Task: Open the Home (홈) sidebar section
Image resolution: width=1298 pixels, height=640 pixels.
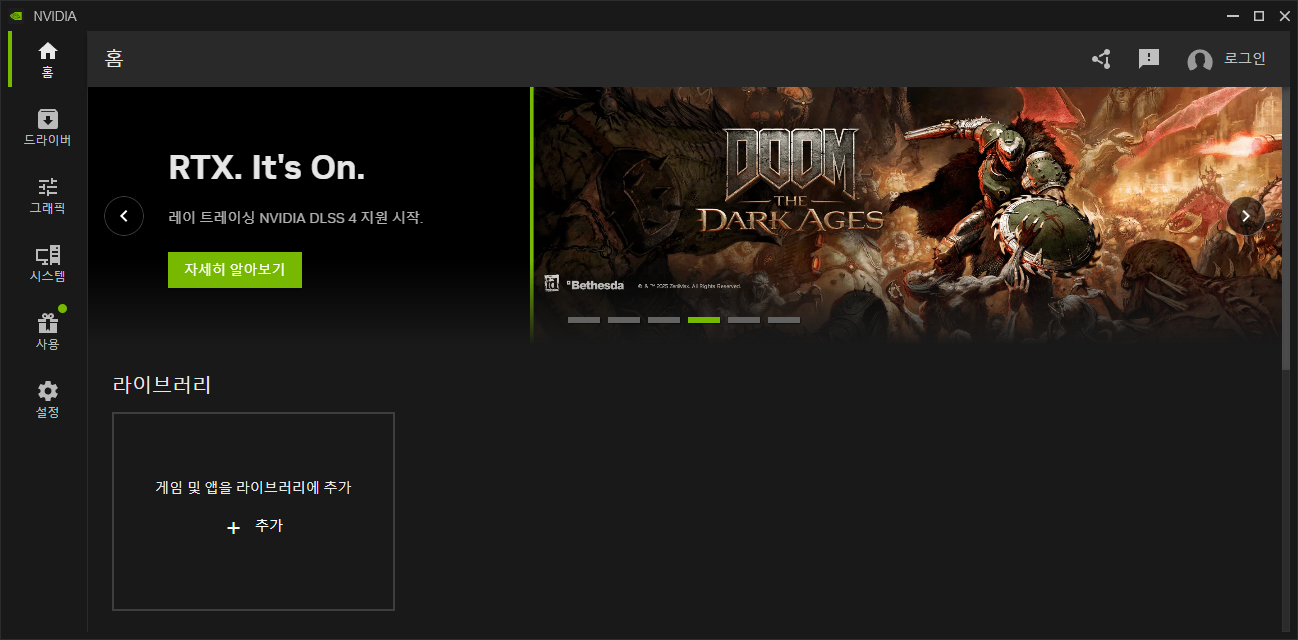Action: (47, 59)
